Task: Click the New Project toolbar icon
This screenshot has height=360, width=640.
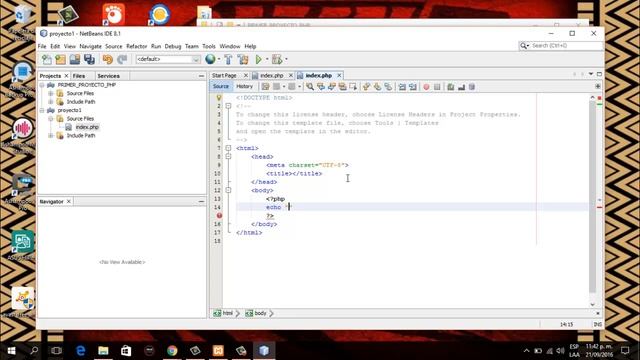Action: [60, 60]
